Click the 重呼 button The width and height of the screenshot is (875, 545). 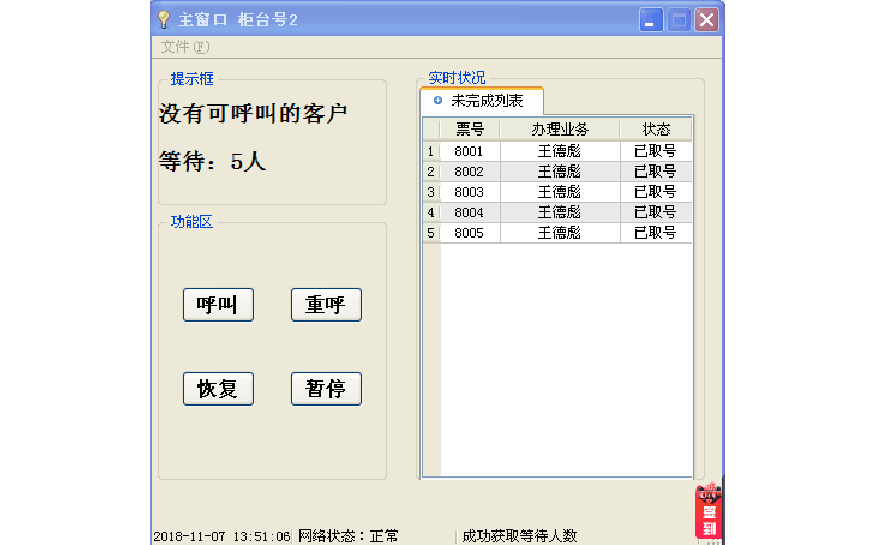tap(326, 305)
